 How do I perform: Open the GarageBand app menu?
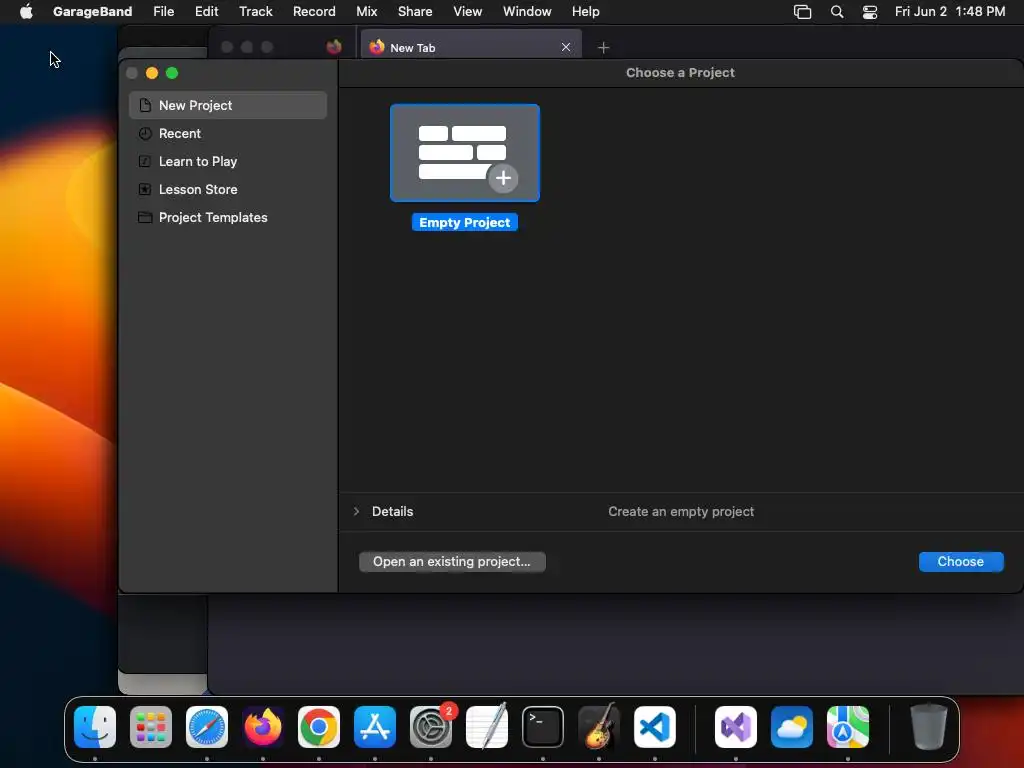point(92,11)
